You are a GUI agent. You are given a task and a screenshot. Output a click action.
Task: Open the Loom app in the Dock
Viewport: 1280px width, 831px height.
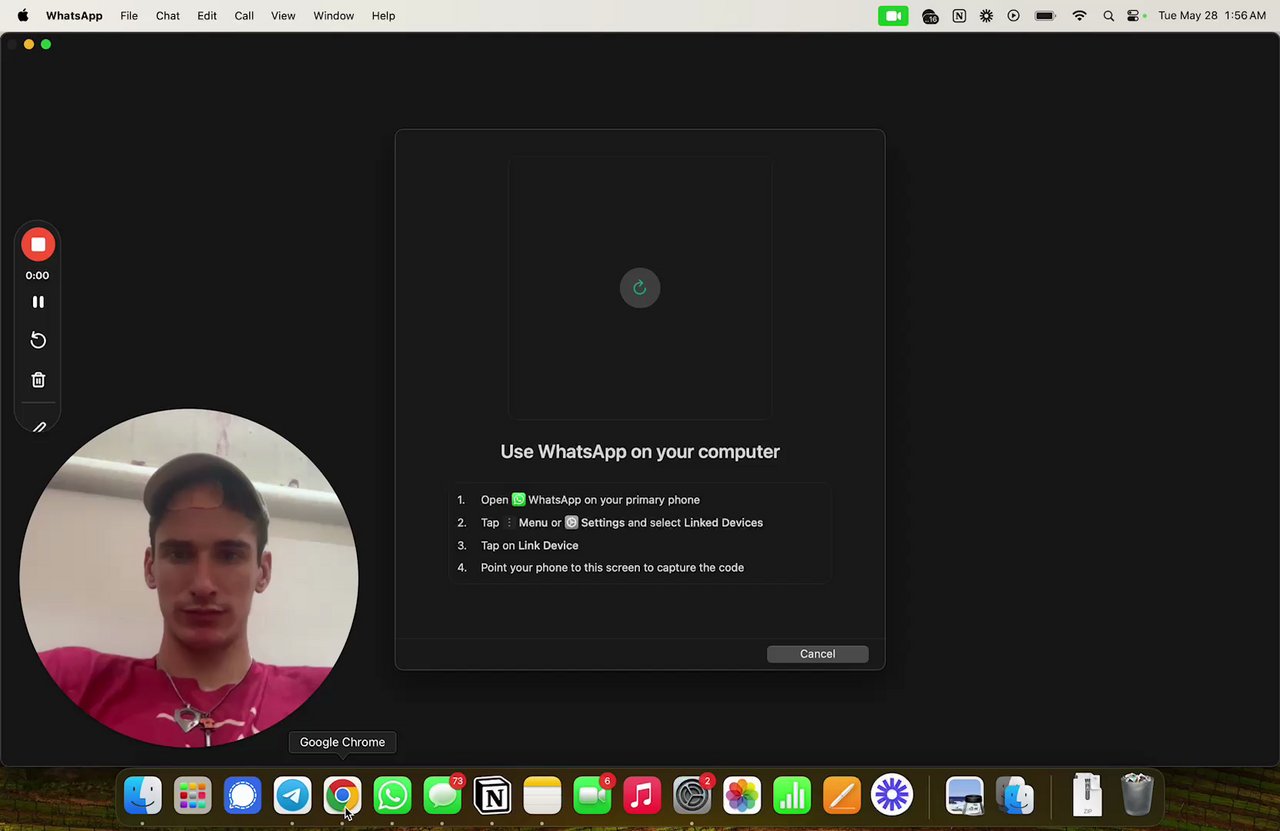(x=892, y=796)
